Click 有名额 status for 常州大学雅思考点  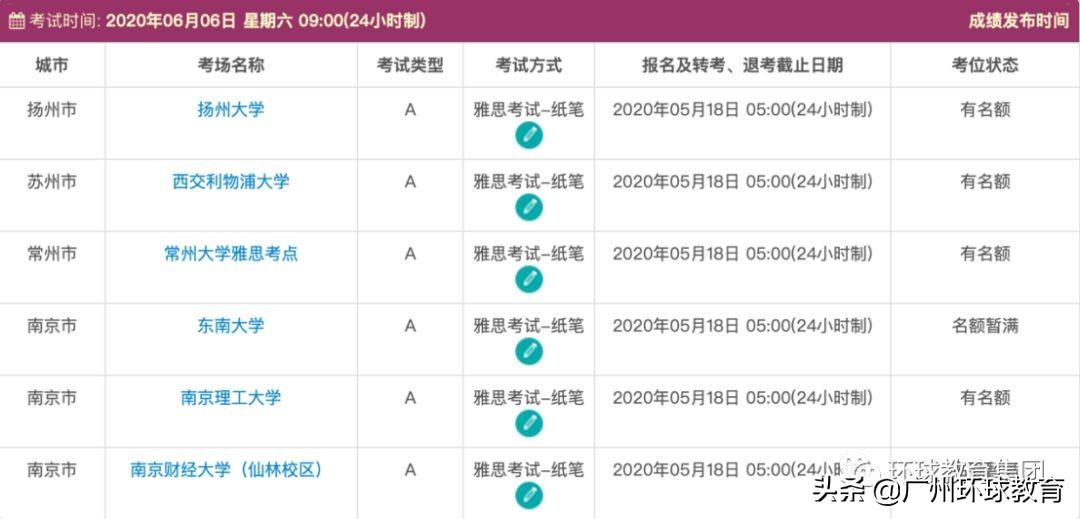[985, 254]
